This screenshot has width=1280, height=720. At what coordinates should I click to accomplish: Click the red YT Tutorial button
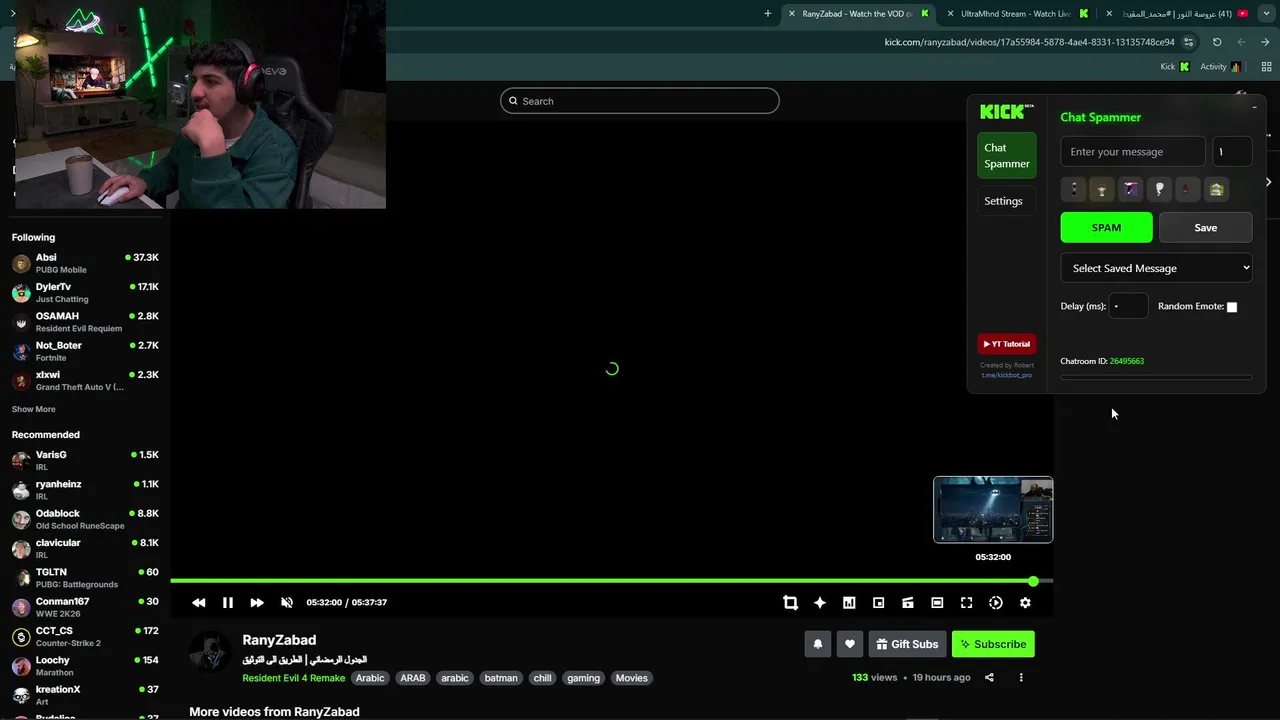pos(1007,344)
